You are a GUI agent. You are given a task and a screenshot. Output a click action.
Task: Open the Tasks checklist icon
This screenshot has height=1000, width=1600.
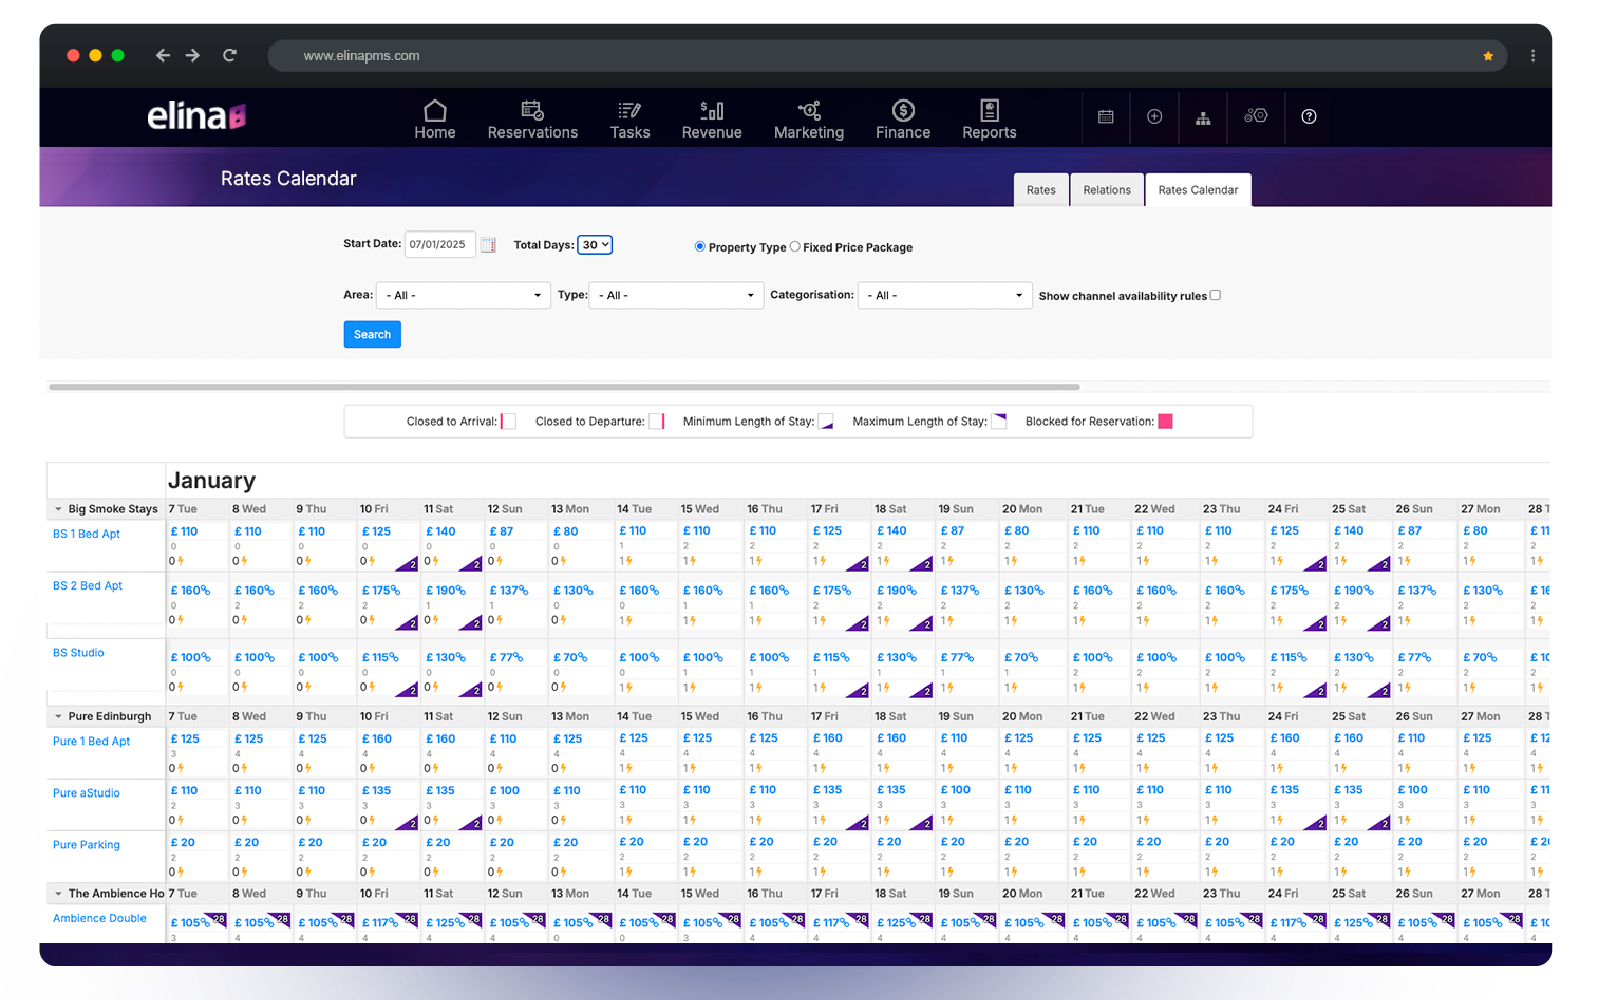(x=629, y=111)
